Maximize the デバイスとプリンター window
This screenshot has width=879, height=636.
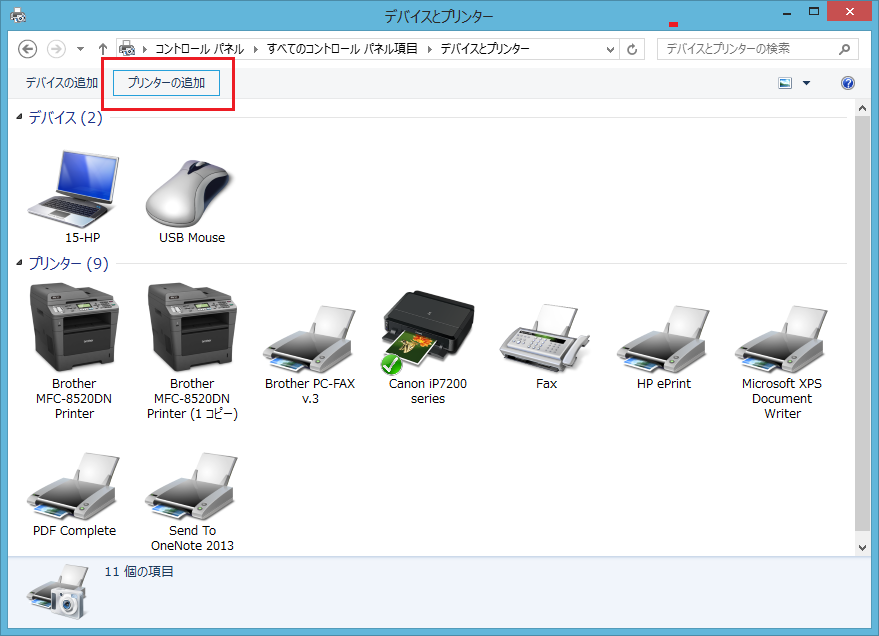coord(814,12)
